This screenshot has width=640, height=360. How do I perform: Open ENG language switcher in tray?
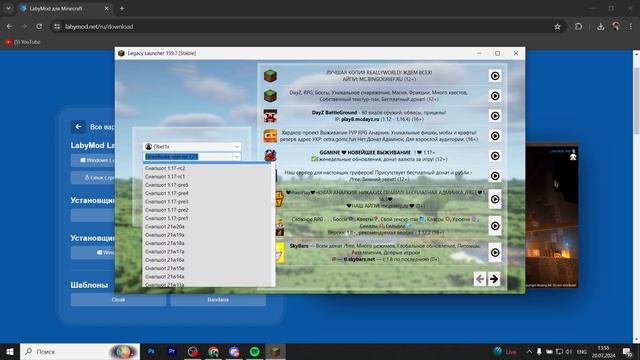pyautogui.click(x=582, y=351)
